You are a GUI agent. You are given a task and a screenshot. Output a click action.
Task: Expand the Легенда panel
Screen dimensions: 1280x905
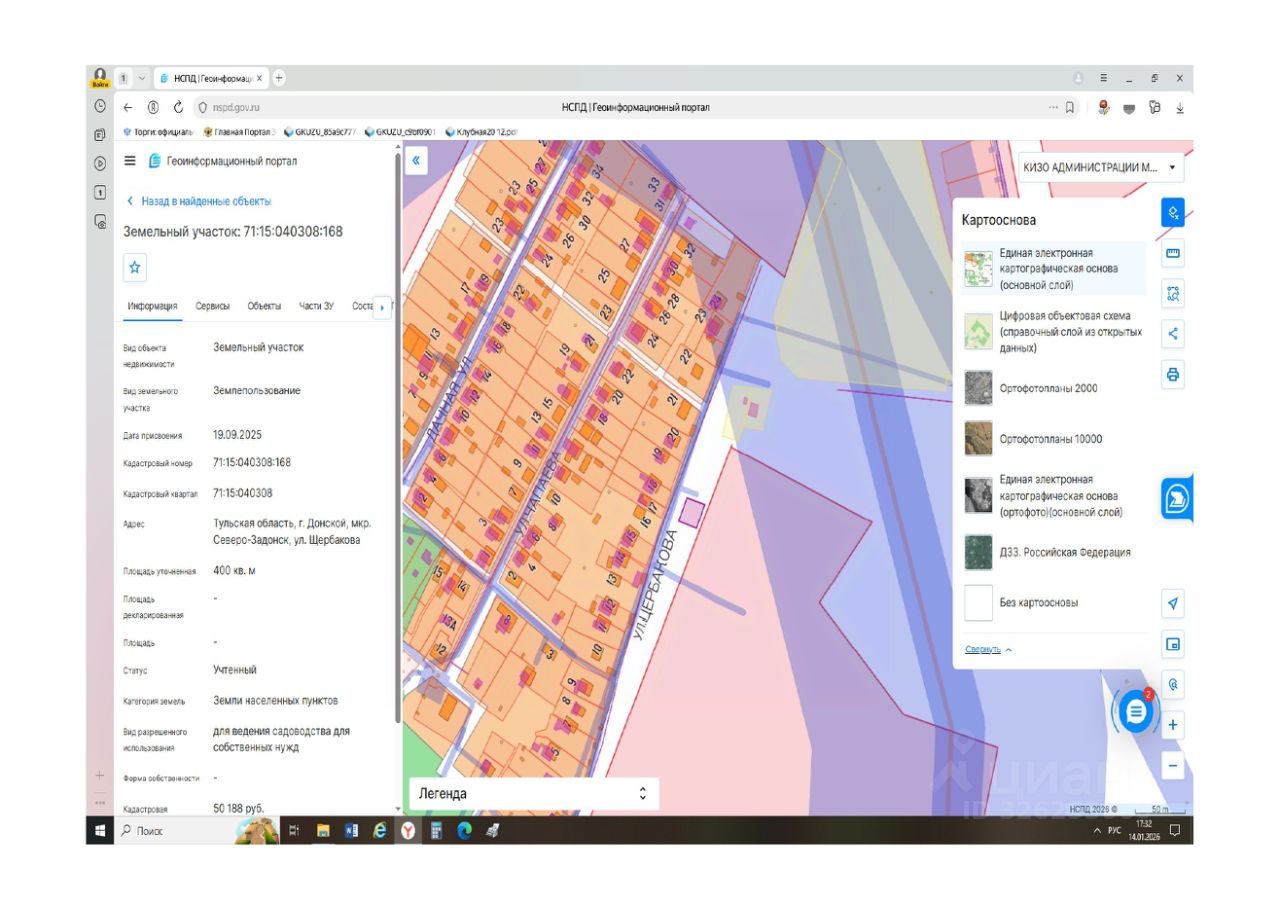[x=534, y=794]
